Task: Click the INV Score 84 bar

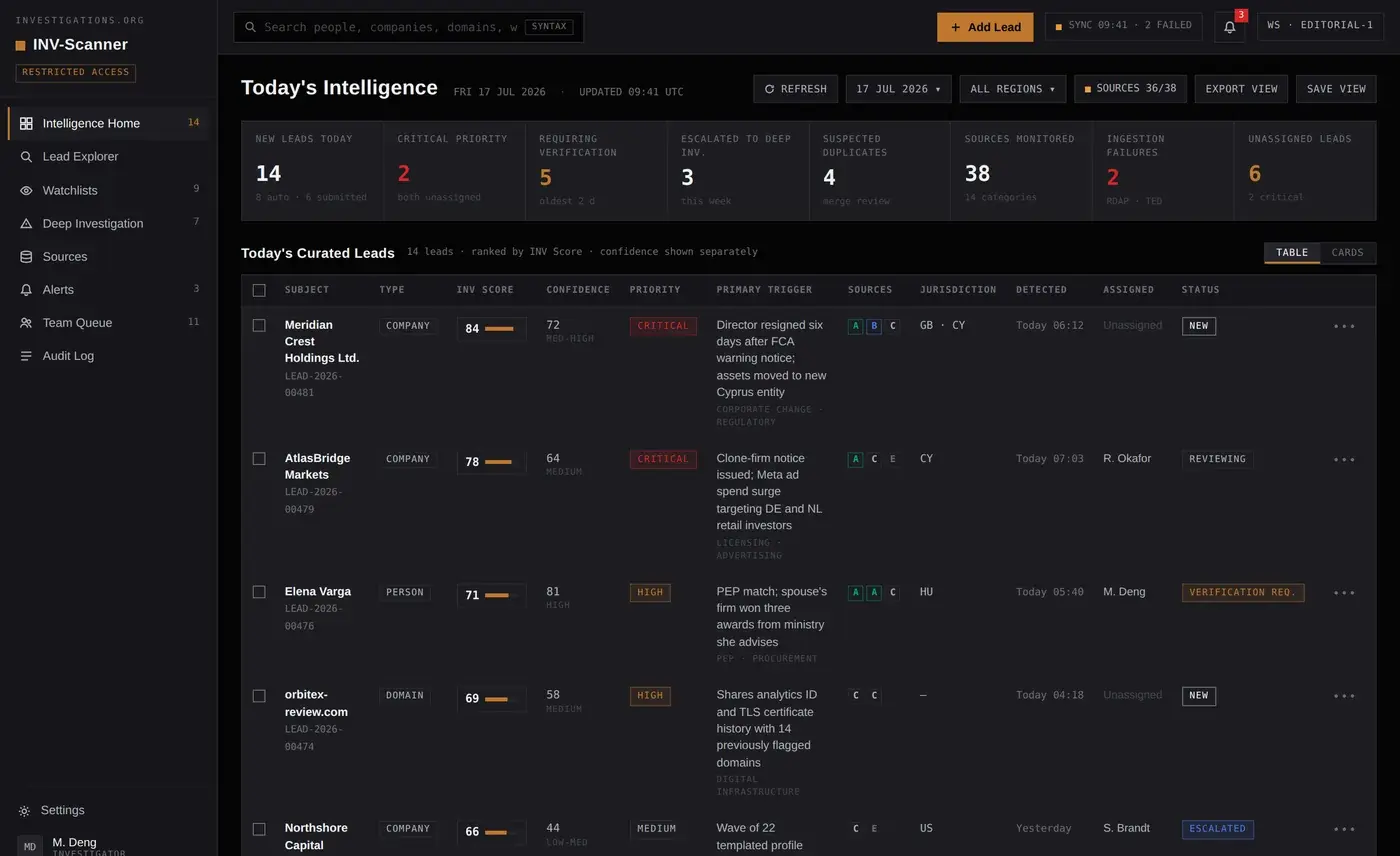Action: [499, 329]
